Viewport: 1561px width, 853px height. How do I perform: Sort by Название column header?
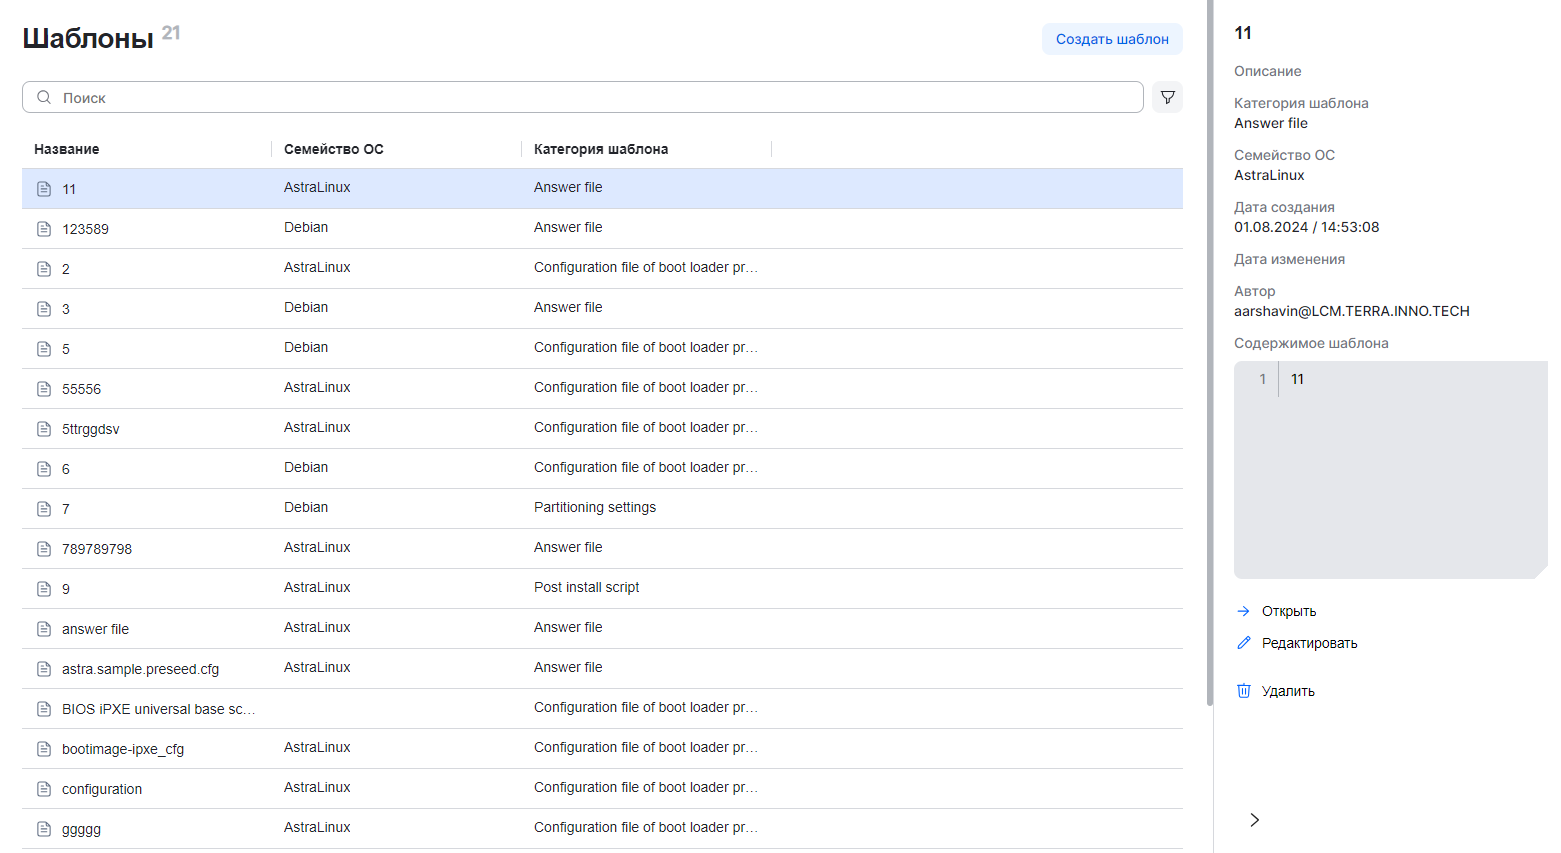(x=66, y=149)
